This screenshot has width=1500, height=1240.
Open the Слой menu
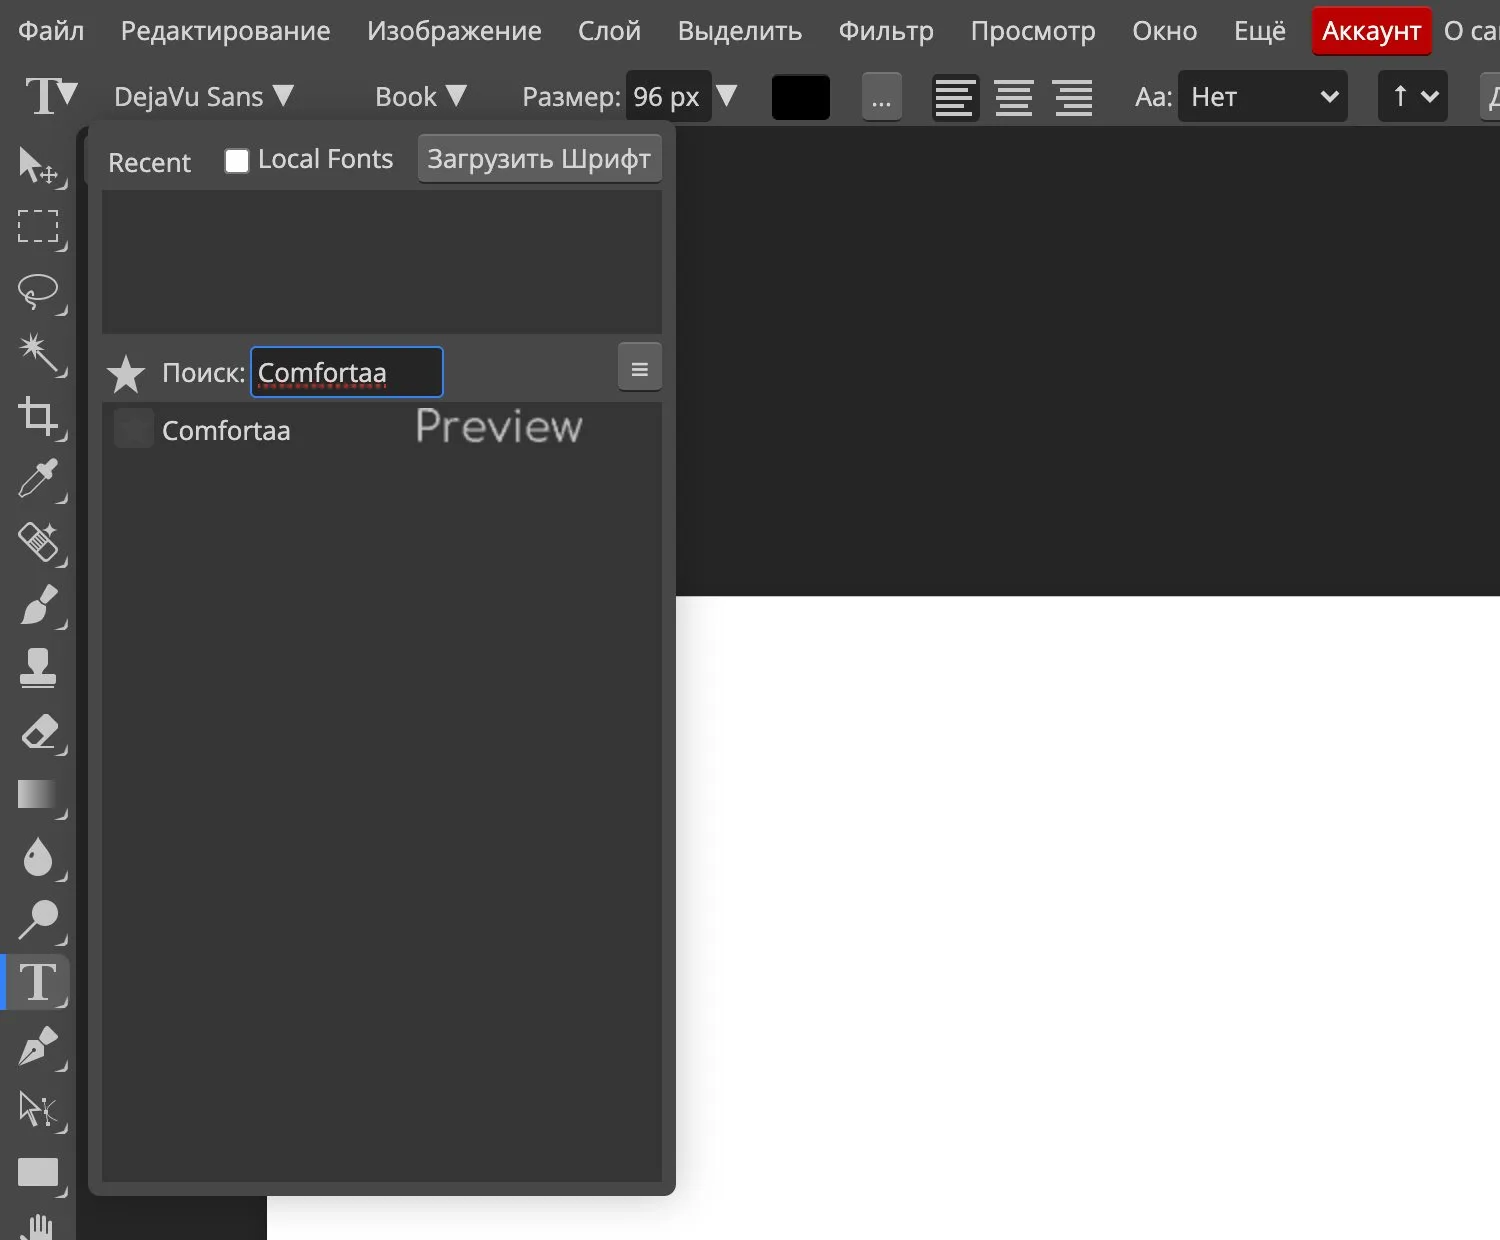click(609, 31)
